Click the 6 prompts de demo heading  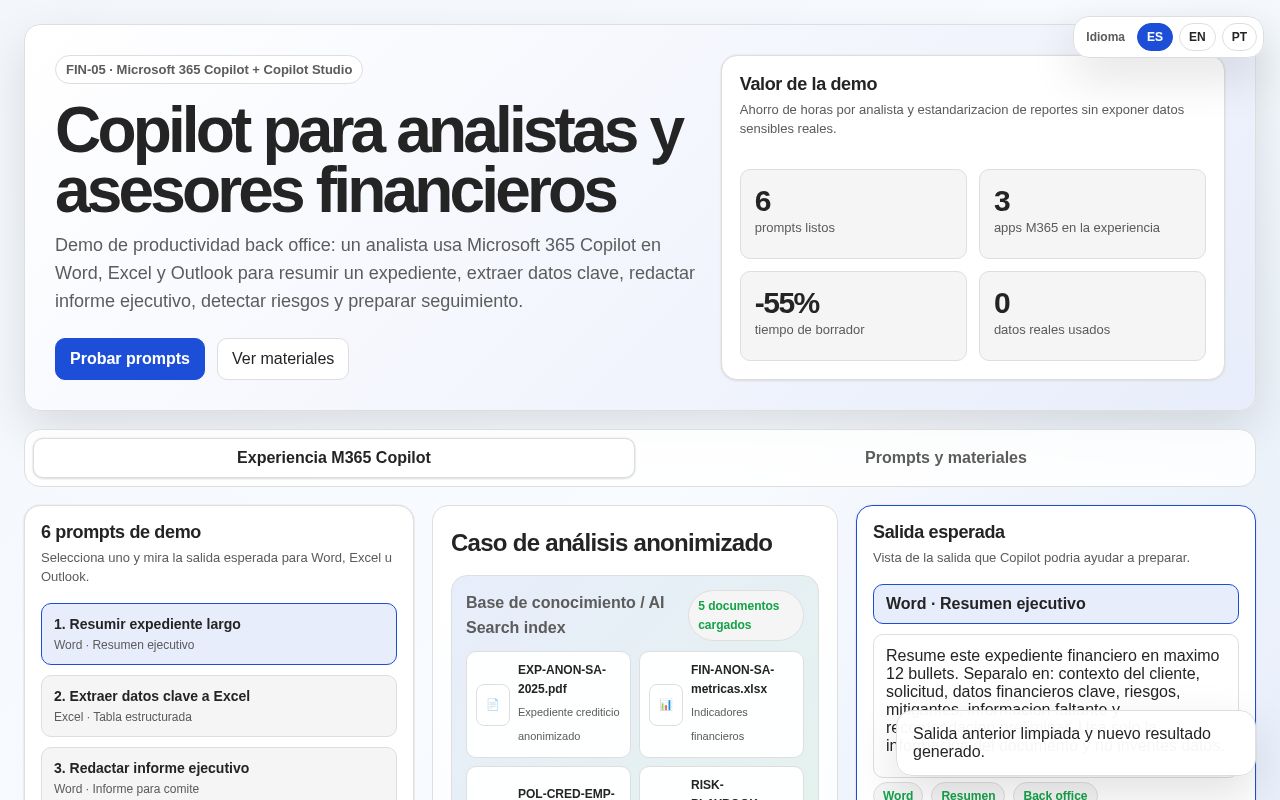tap(121, 532)
